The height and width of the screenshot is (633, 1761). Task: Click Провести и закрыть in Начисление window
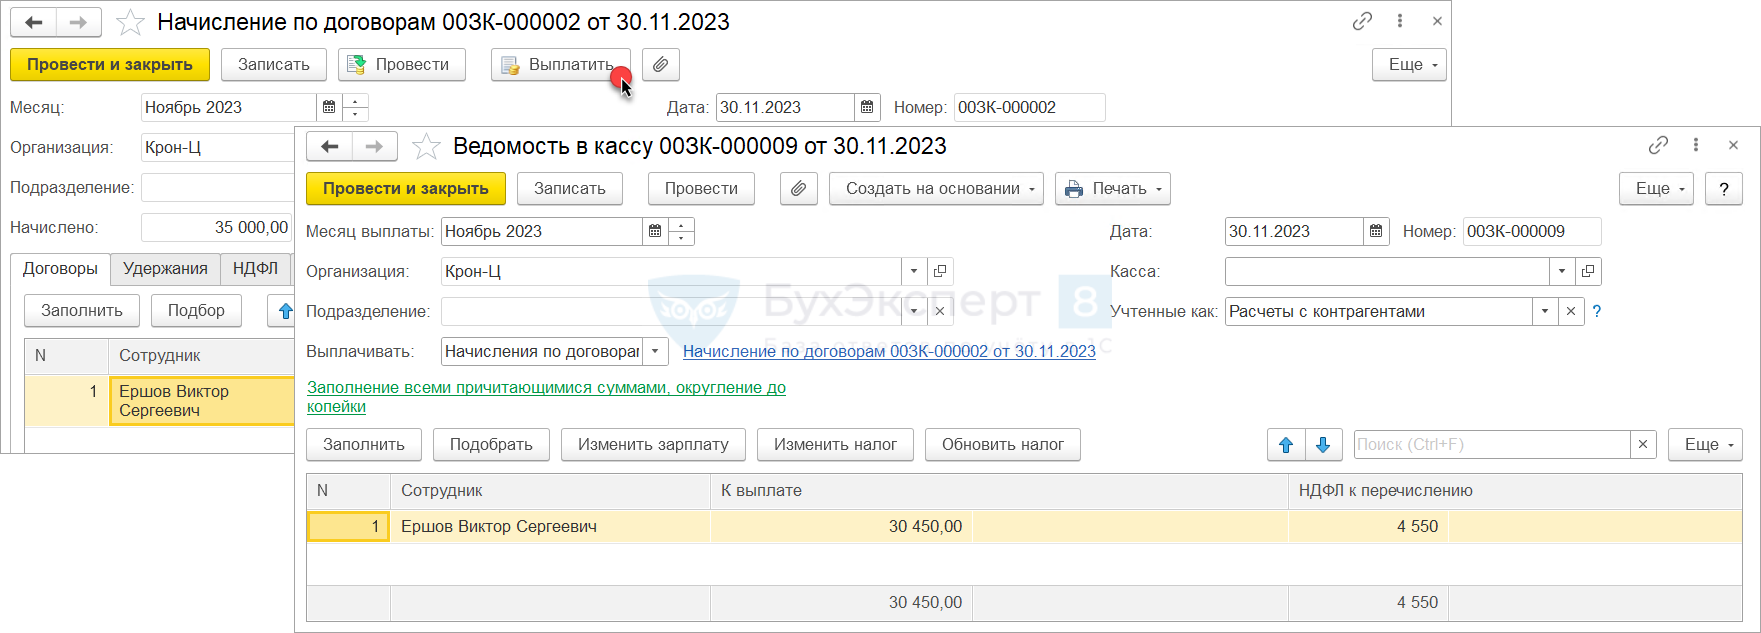(x=110, y=65)
